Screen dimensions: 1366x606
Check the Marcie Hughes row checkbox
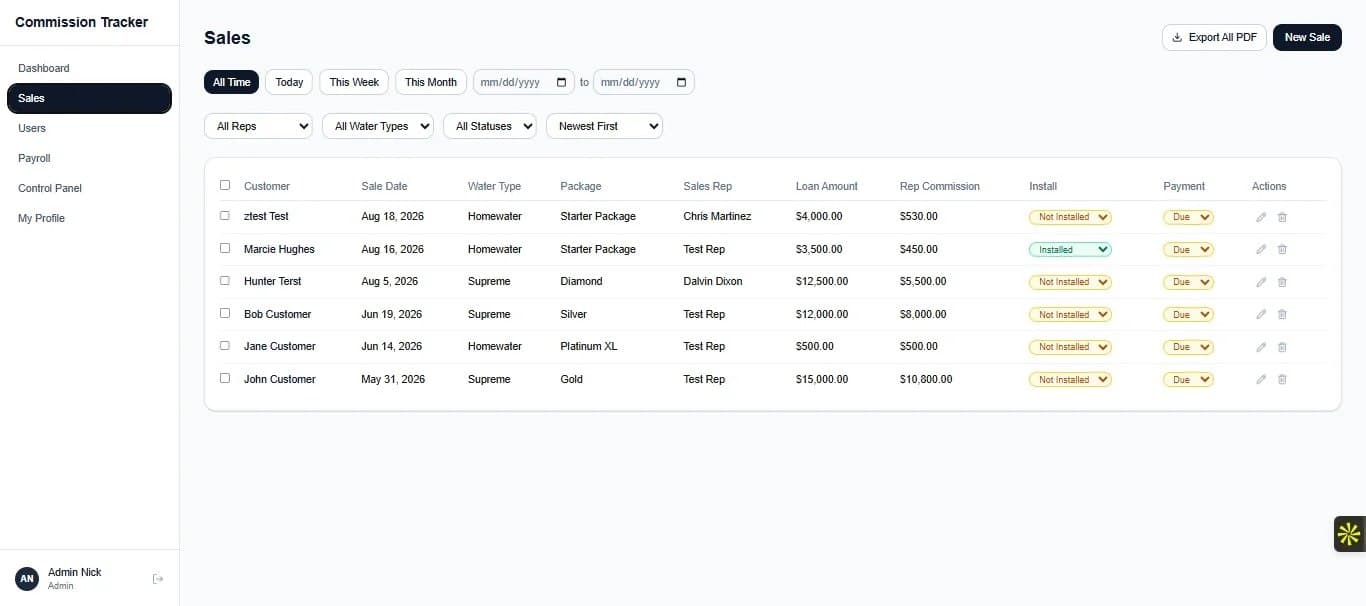click(225, 248)
